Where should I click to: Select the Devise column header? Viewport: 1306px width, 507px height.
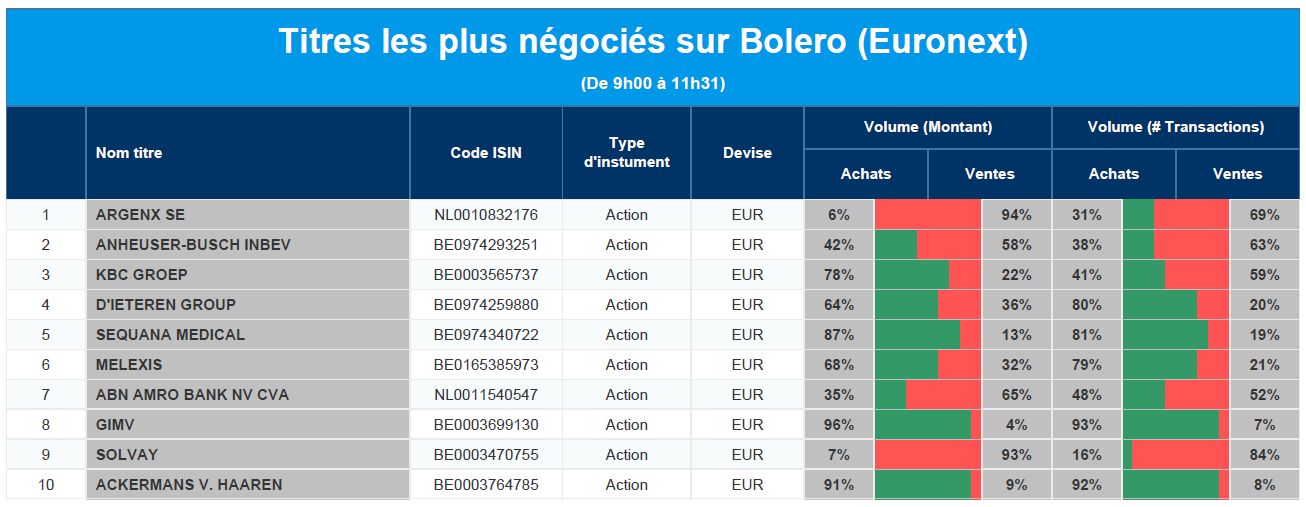747,153
